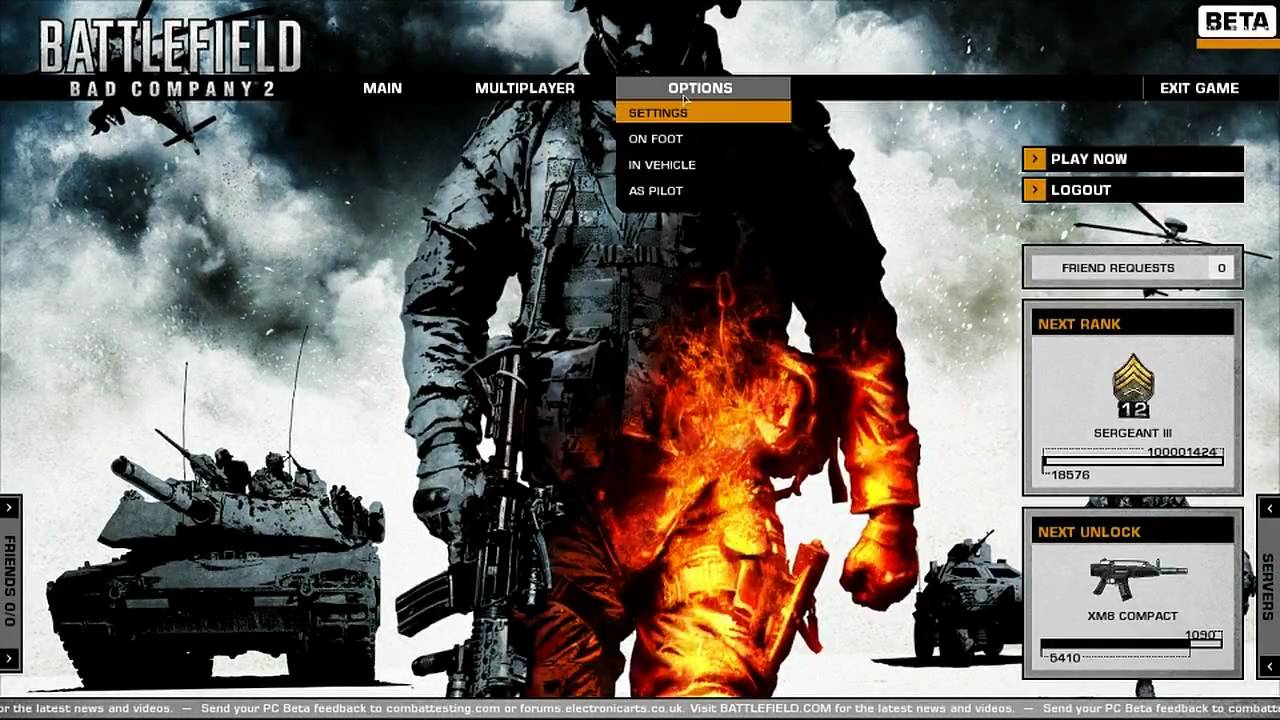Expand FRIENDS sidebar using top arrow

tap(9, 508)
